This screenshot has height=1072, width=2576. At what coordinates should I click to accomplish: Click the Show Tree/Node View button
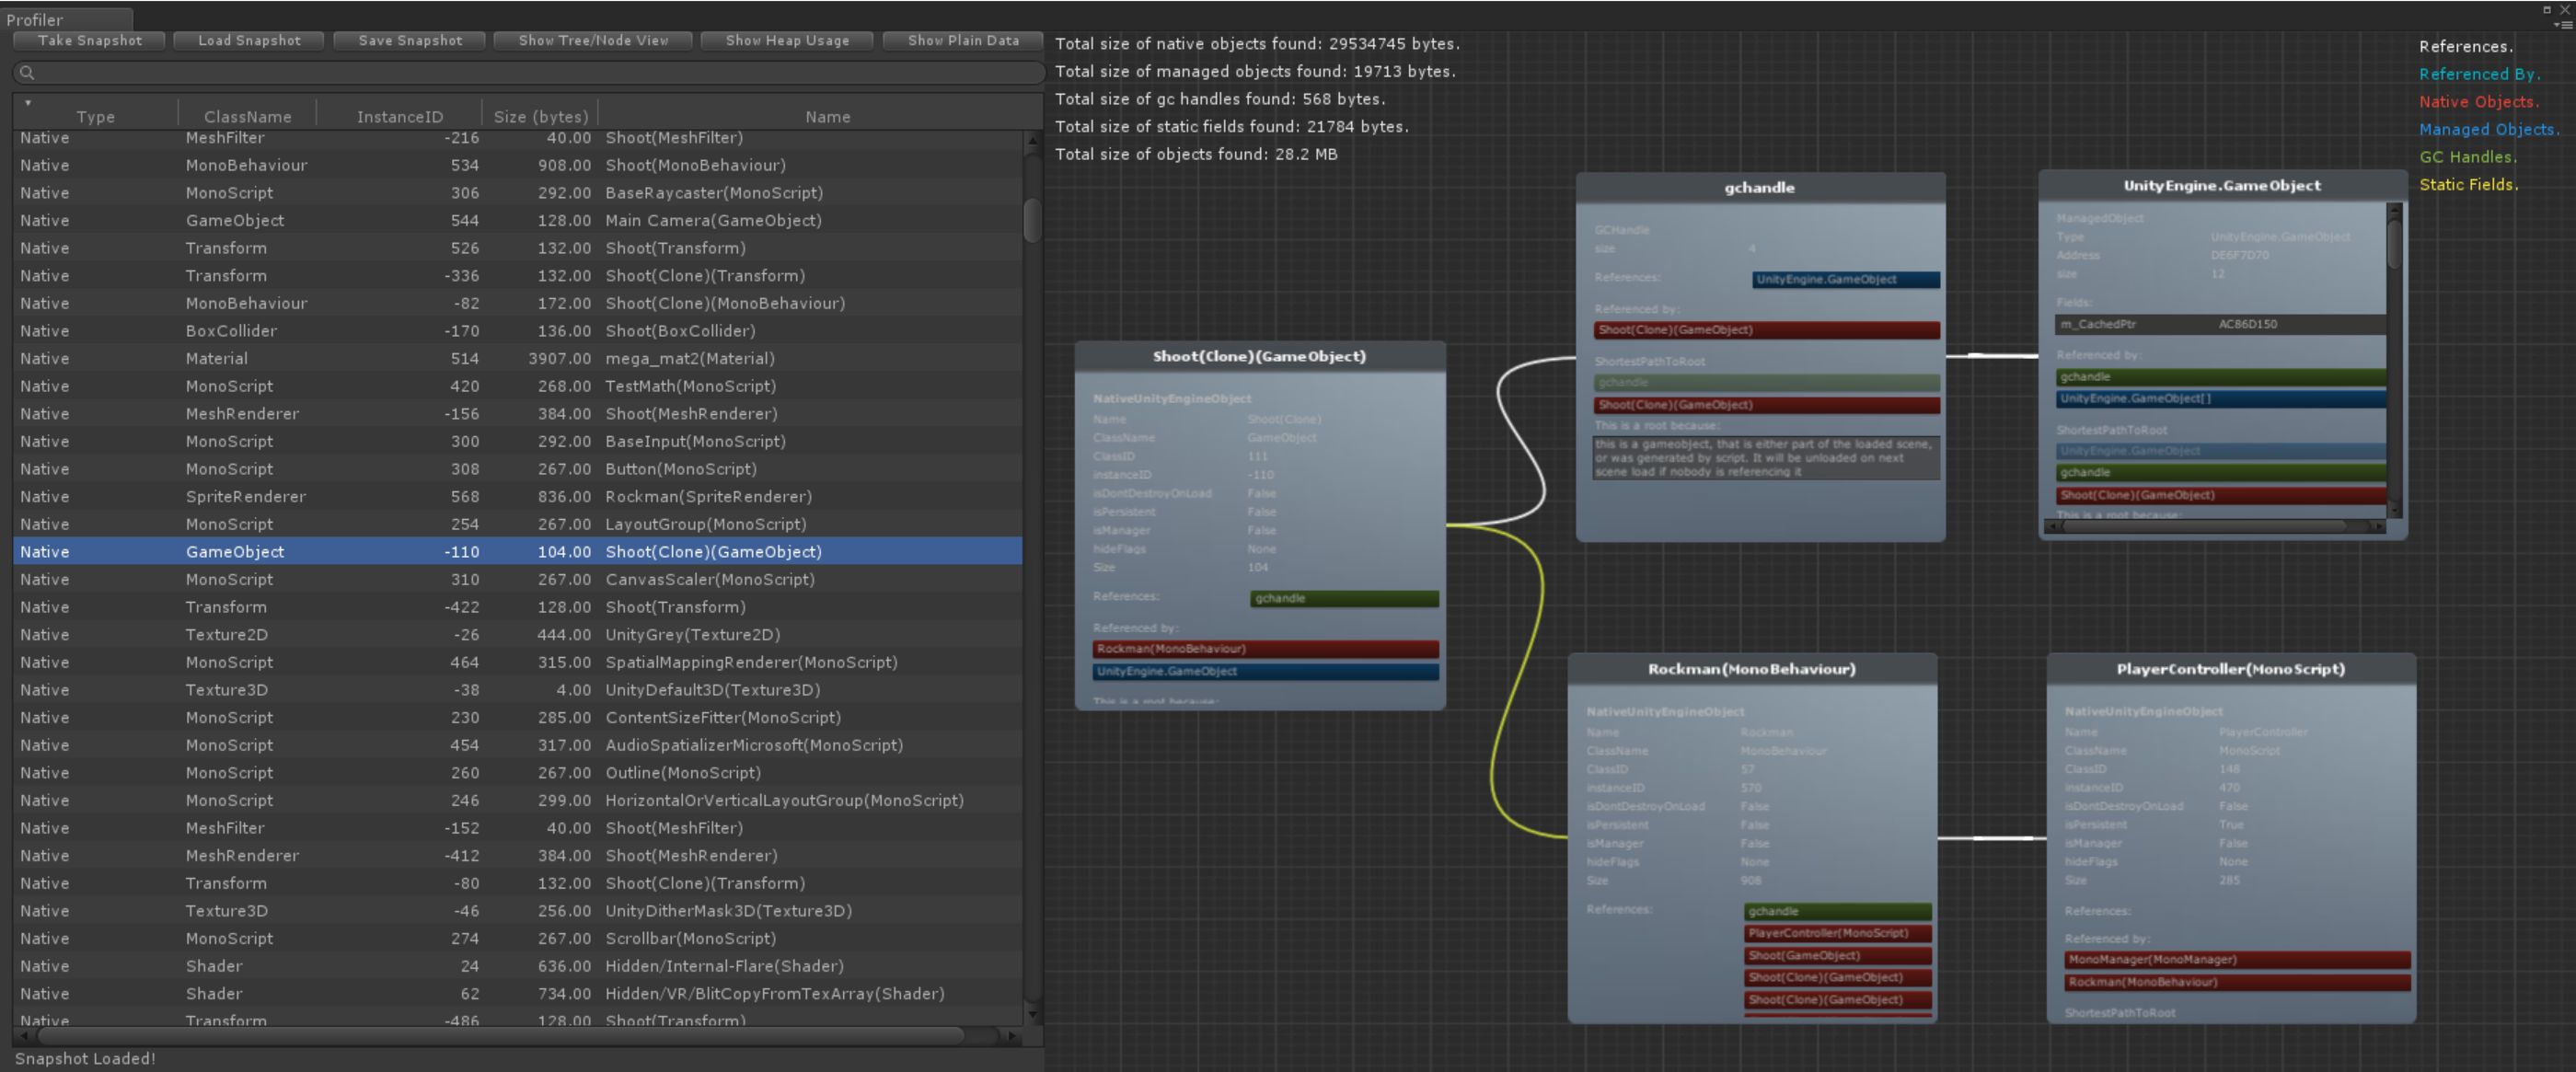point(593,41)
